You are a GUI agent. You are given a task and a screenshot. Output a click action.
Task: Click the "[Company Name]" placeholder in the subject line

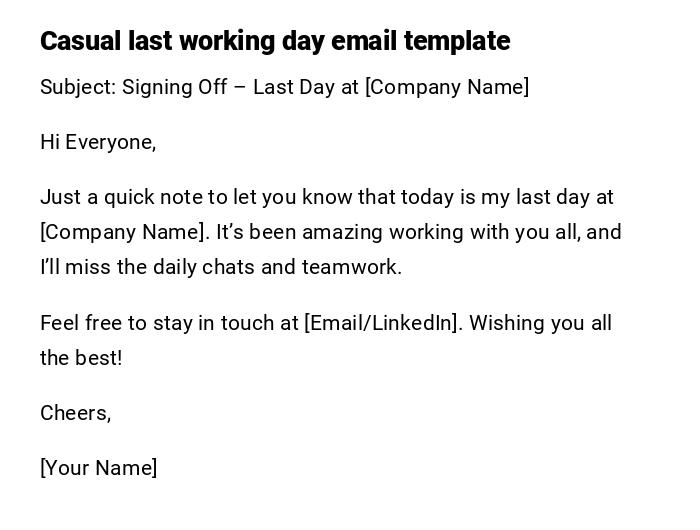point(447,87)
